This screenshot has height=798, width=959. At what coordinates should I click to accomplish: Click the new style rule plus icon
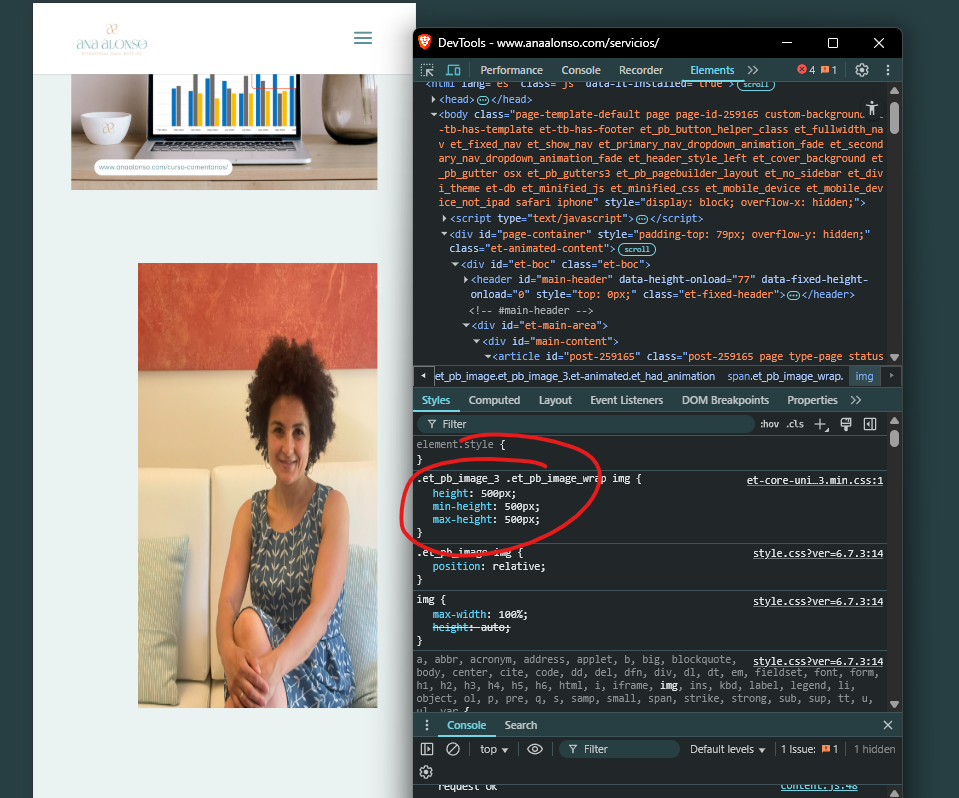tap(820, 425)
